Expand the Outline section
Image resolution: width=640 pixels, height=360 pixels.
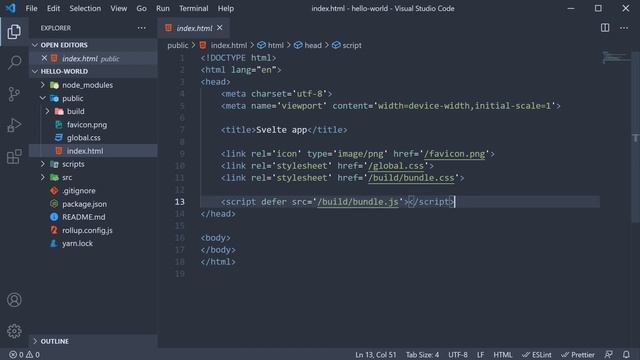pyautogui.click(x=93, y=341)
